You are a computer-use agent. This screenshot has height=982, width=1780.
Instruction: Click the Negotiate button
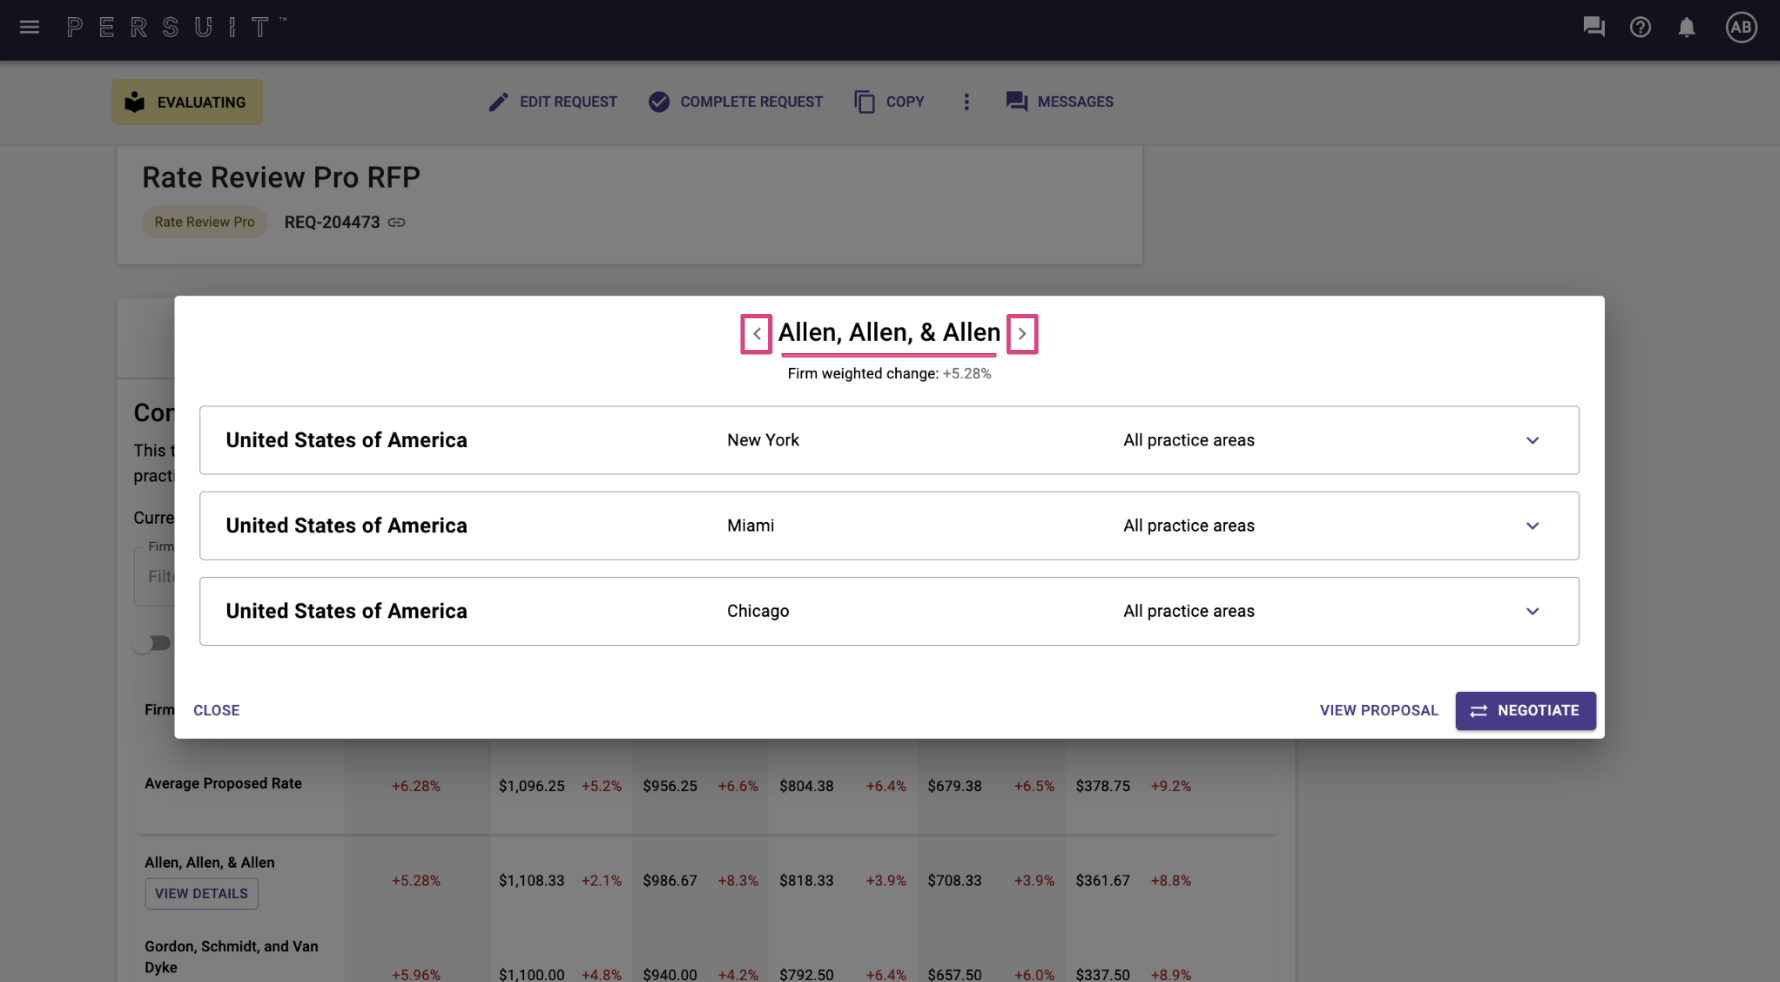(1525, 711)
